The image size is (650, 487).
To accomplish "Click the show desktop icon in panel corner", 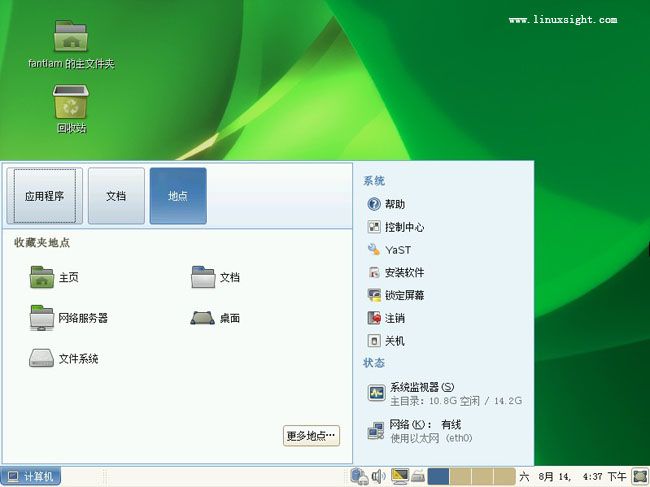I will [640, 477].
